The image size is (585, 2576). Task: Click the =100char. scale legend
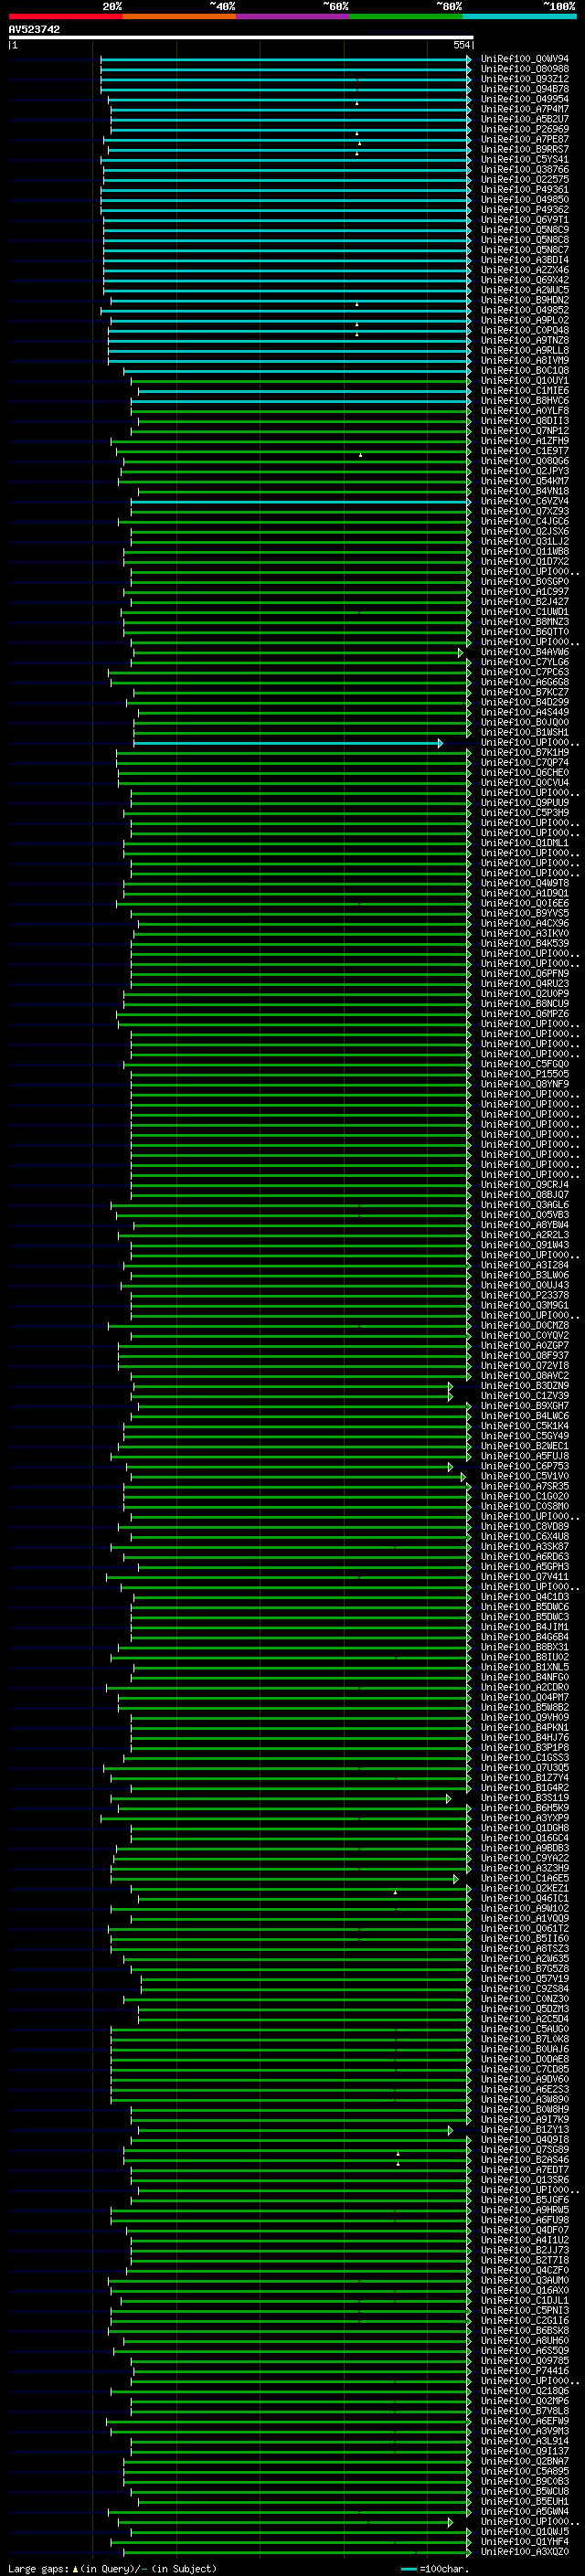click(x=435, y=2568)
